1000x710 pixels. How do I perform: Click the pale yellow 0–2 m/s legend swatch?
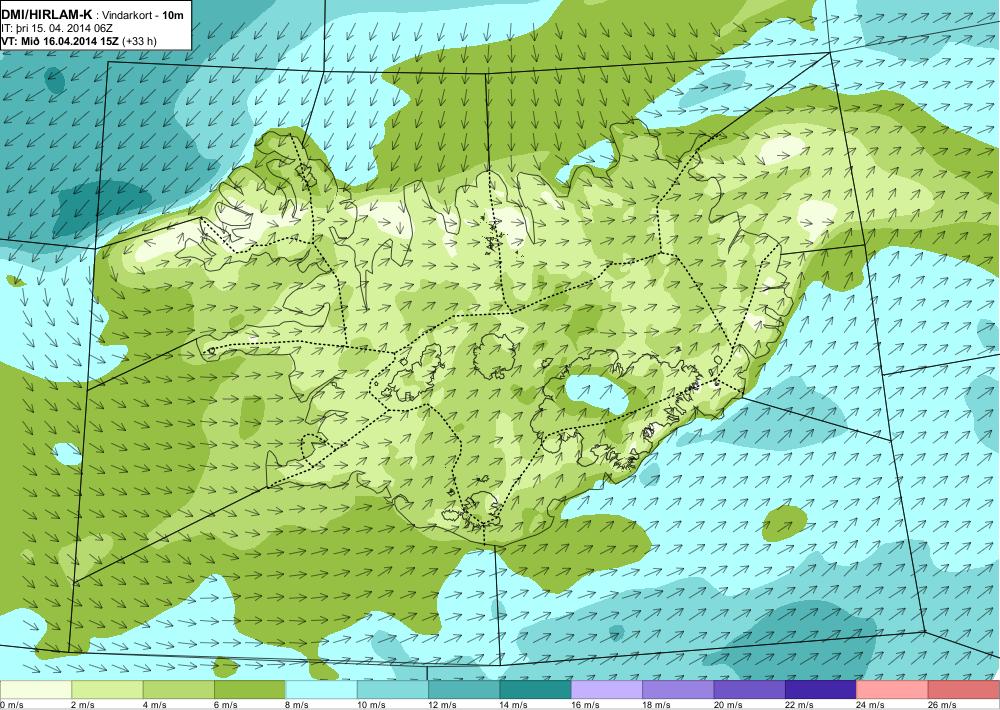pyautogui.click(x=36, y=690)
